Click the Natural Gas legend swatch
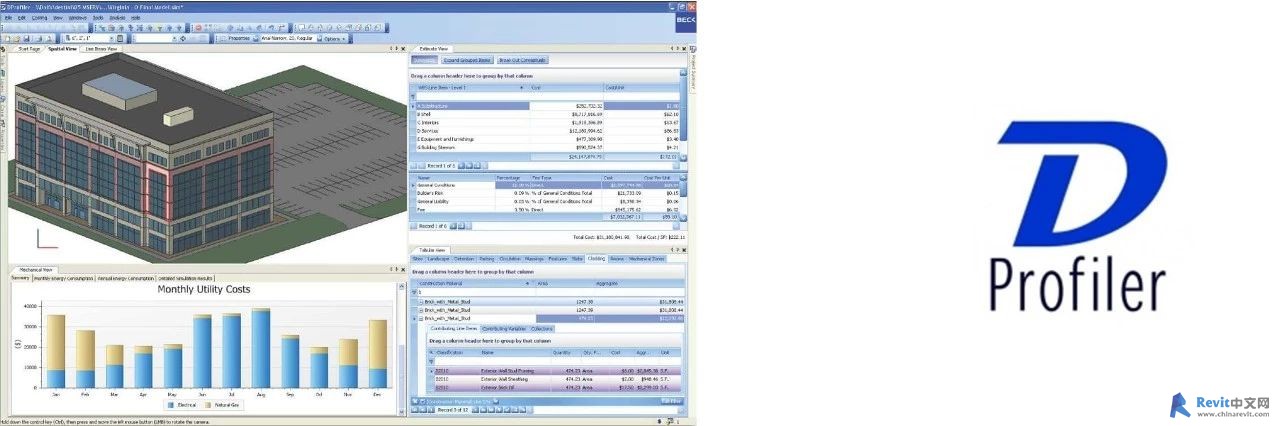This screenshot has width=1280, height=426. (208, 405)
